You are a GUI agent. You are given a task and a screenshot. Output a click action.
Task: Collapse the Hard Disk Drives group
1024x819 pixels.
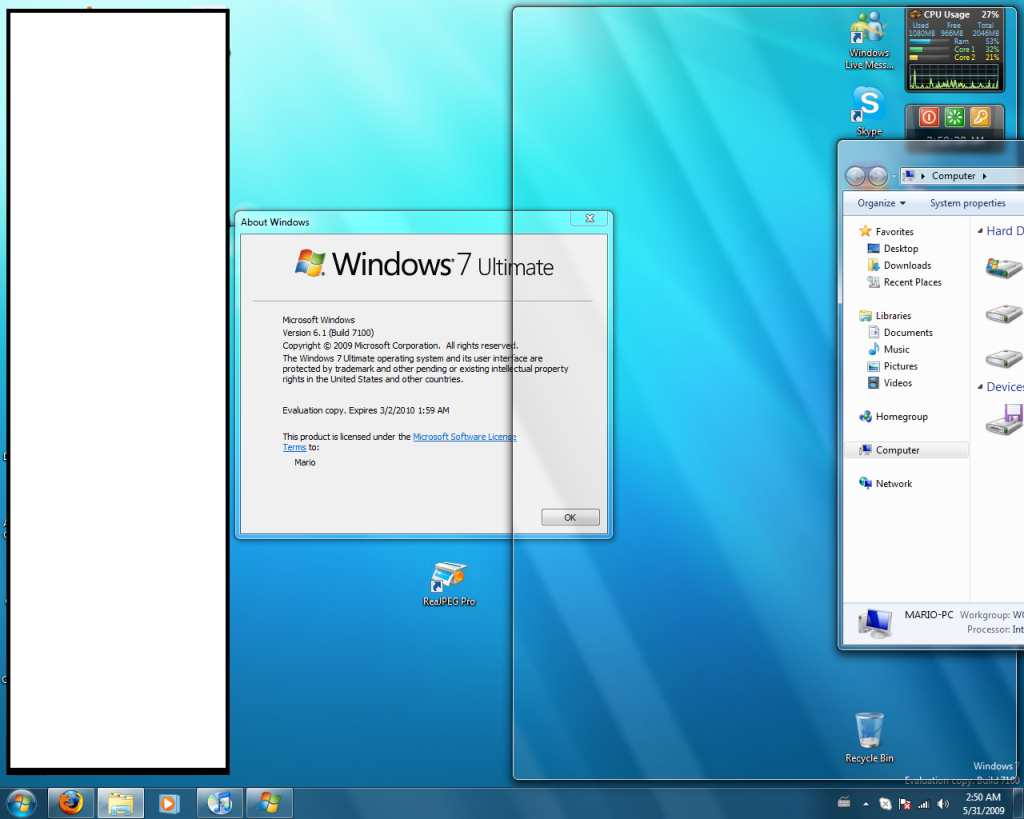tap(980, 231)
